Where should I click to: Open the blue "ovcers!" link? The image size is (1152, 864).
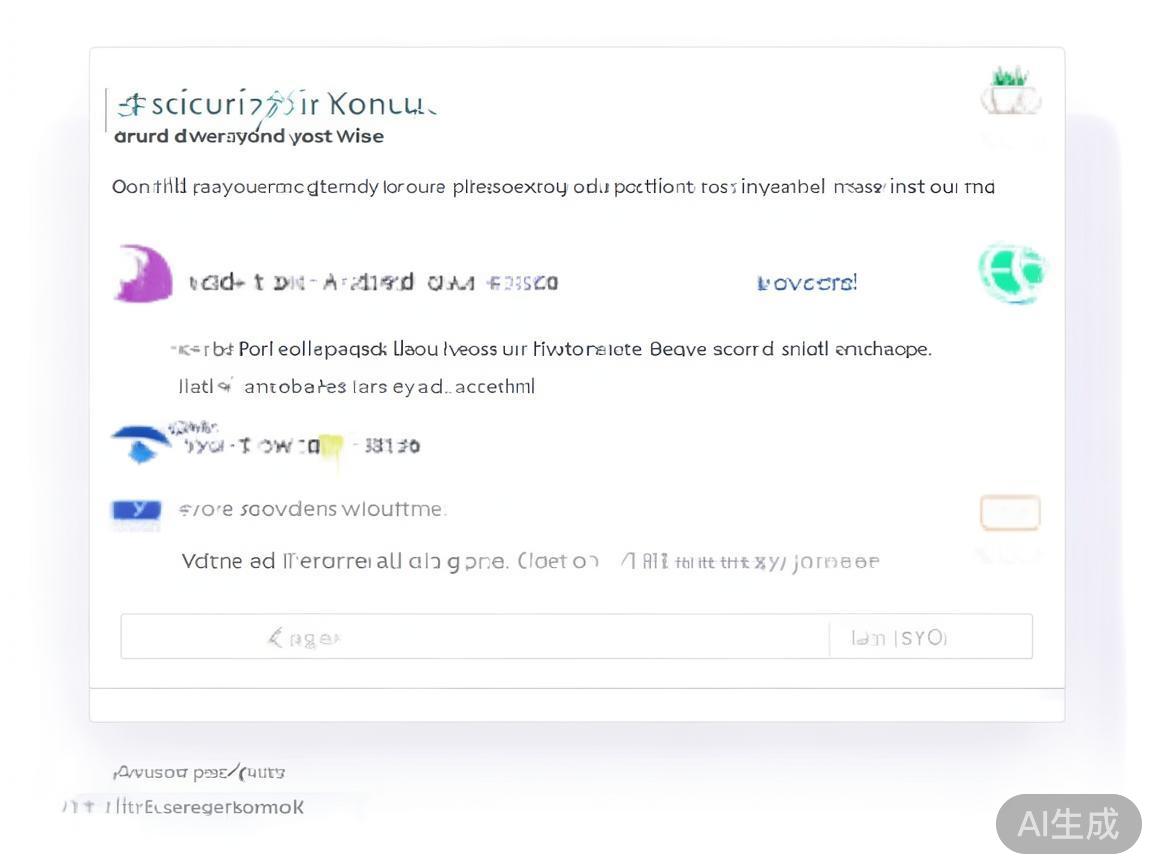807,283
